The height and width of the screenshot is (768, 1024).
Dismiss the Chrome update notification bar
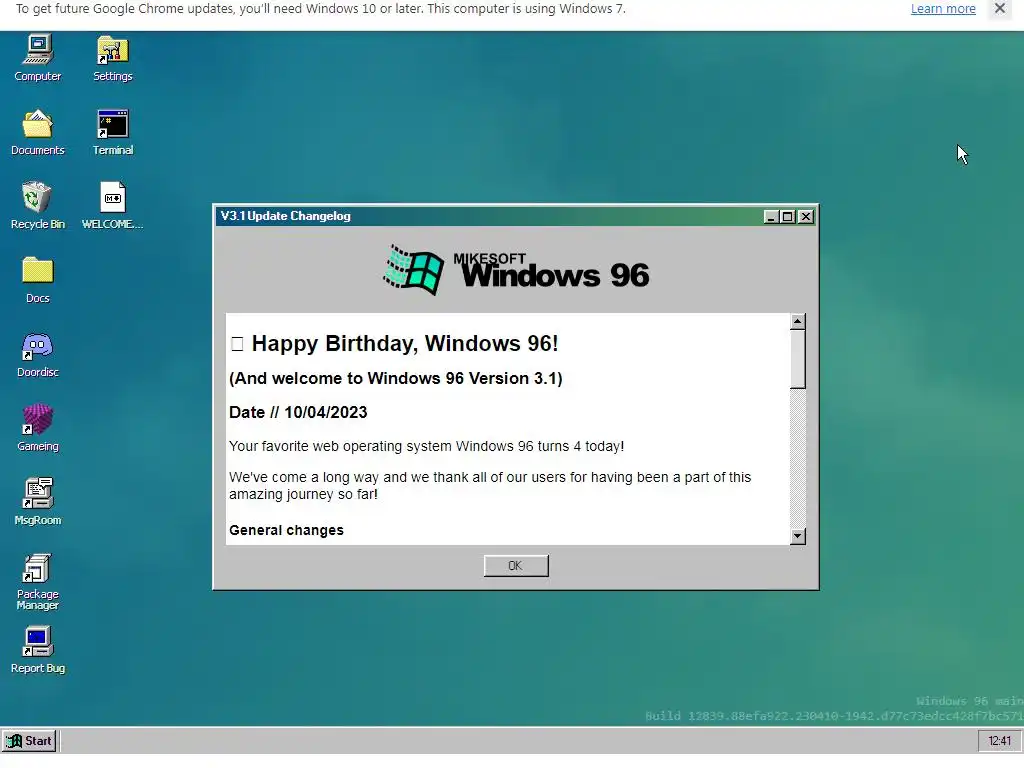tap(1000, 8)
